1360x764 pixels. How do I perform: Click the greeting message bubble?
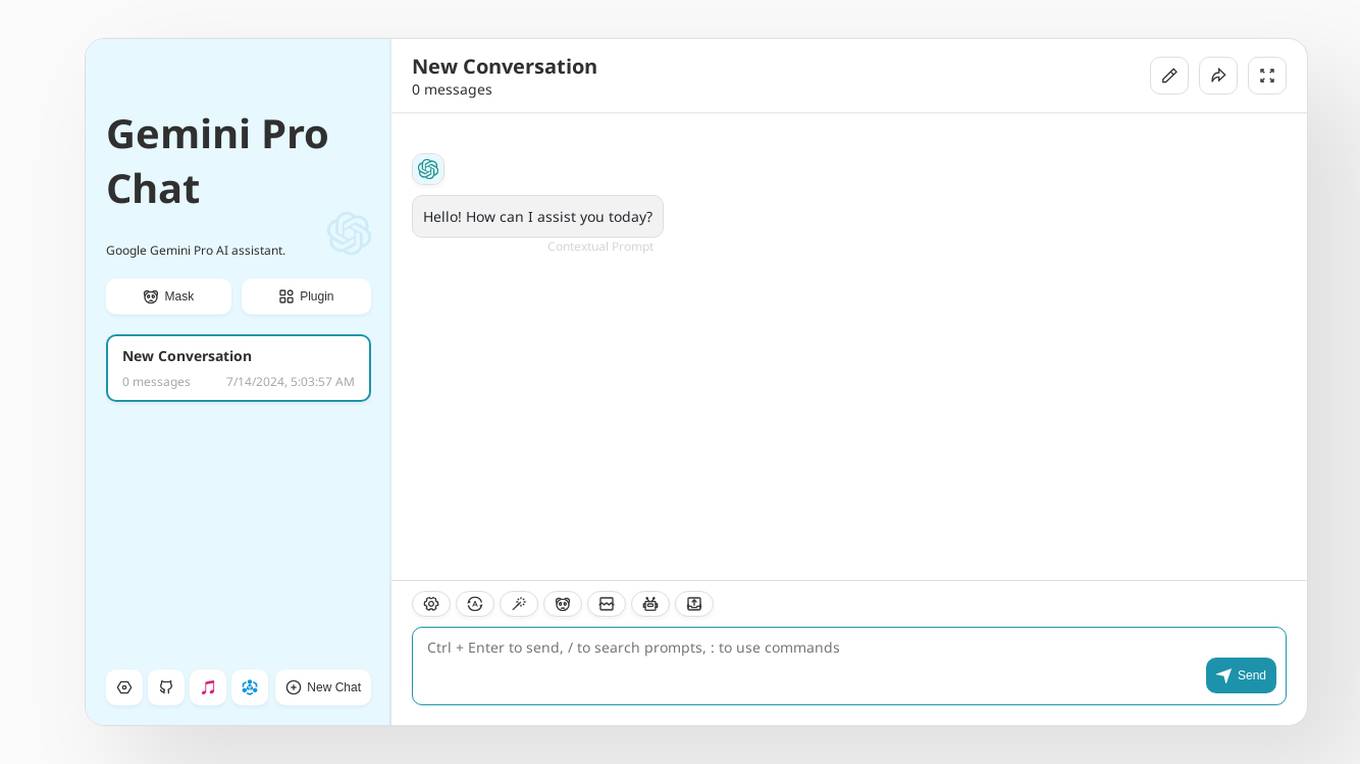538,217
